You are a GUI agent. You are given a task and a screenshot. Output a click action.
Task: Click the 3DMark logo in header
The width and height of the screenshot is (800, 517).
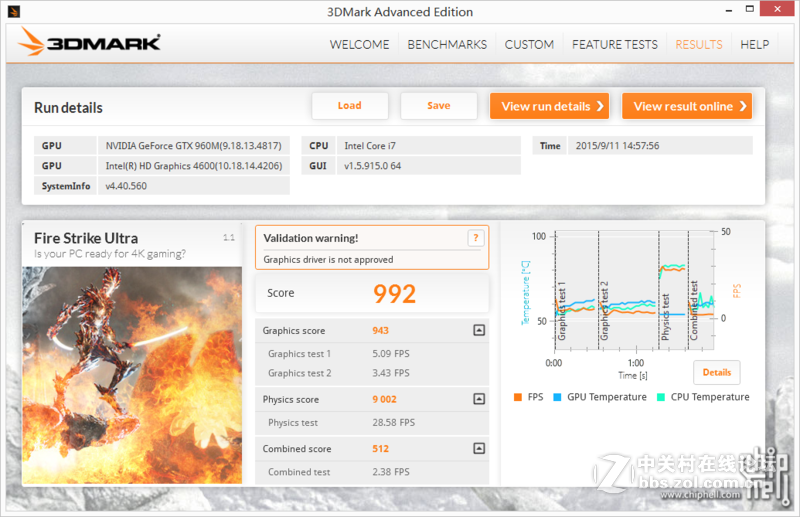pyautogui.click(x=89, y=42)
